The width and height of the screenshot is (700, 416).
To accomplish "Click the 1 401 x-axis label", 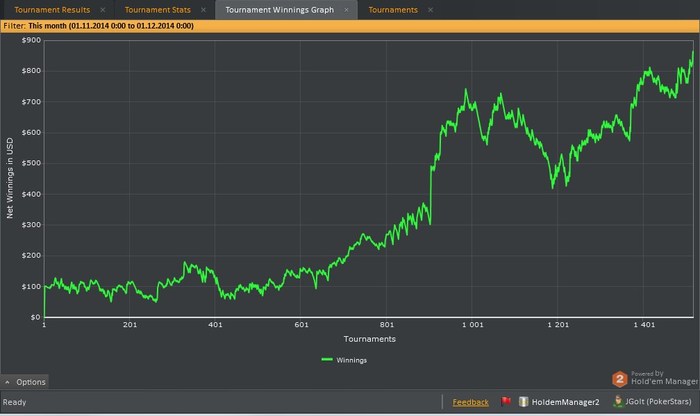I will coord(644,325).
